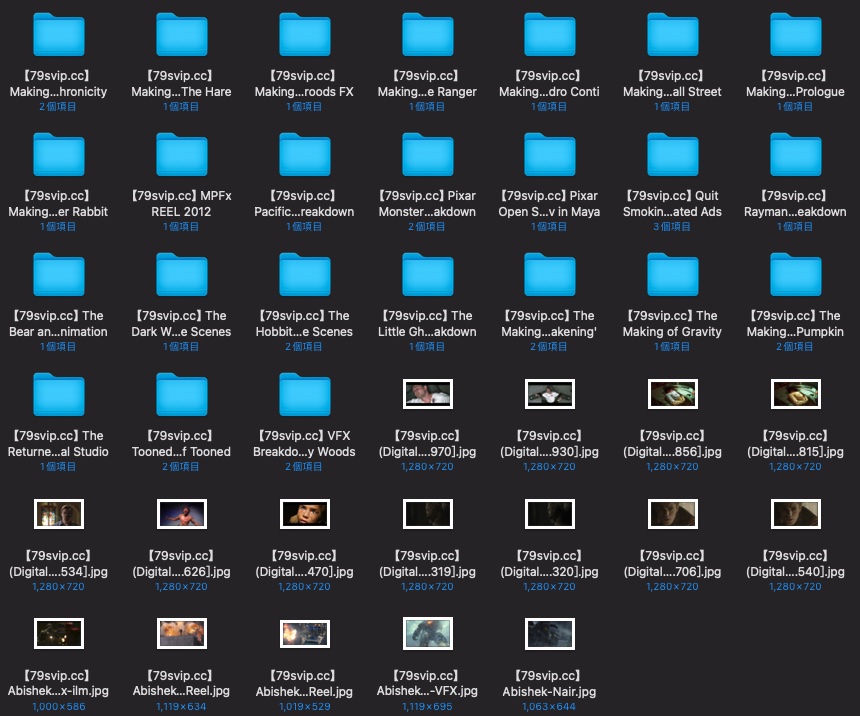Click the 'The Returne...al Studio' folder name

58,444
